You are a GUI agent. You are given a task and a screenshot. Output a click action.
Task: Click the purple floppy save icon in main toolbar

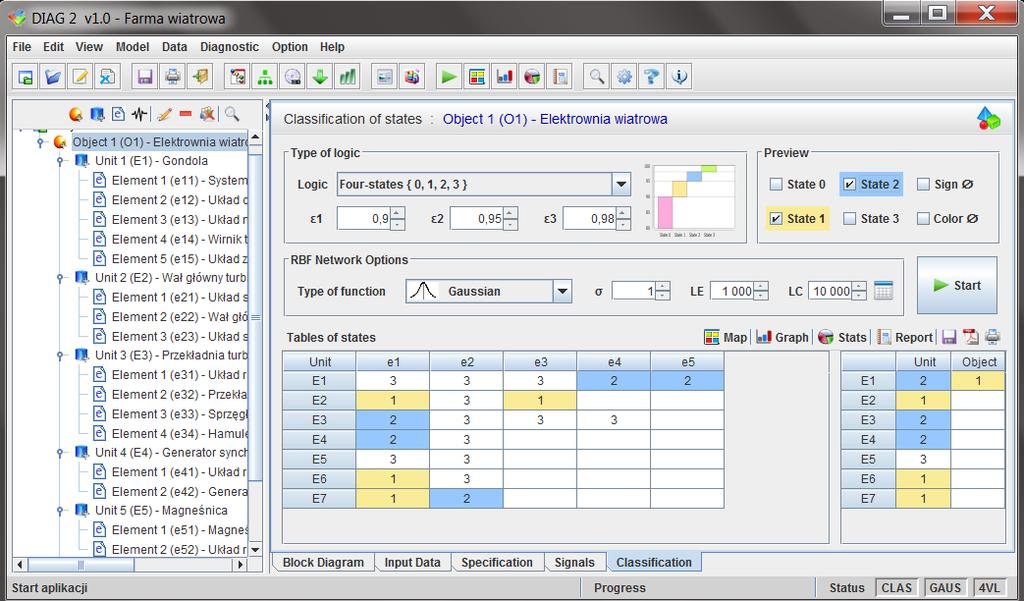145,76
